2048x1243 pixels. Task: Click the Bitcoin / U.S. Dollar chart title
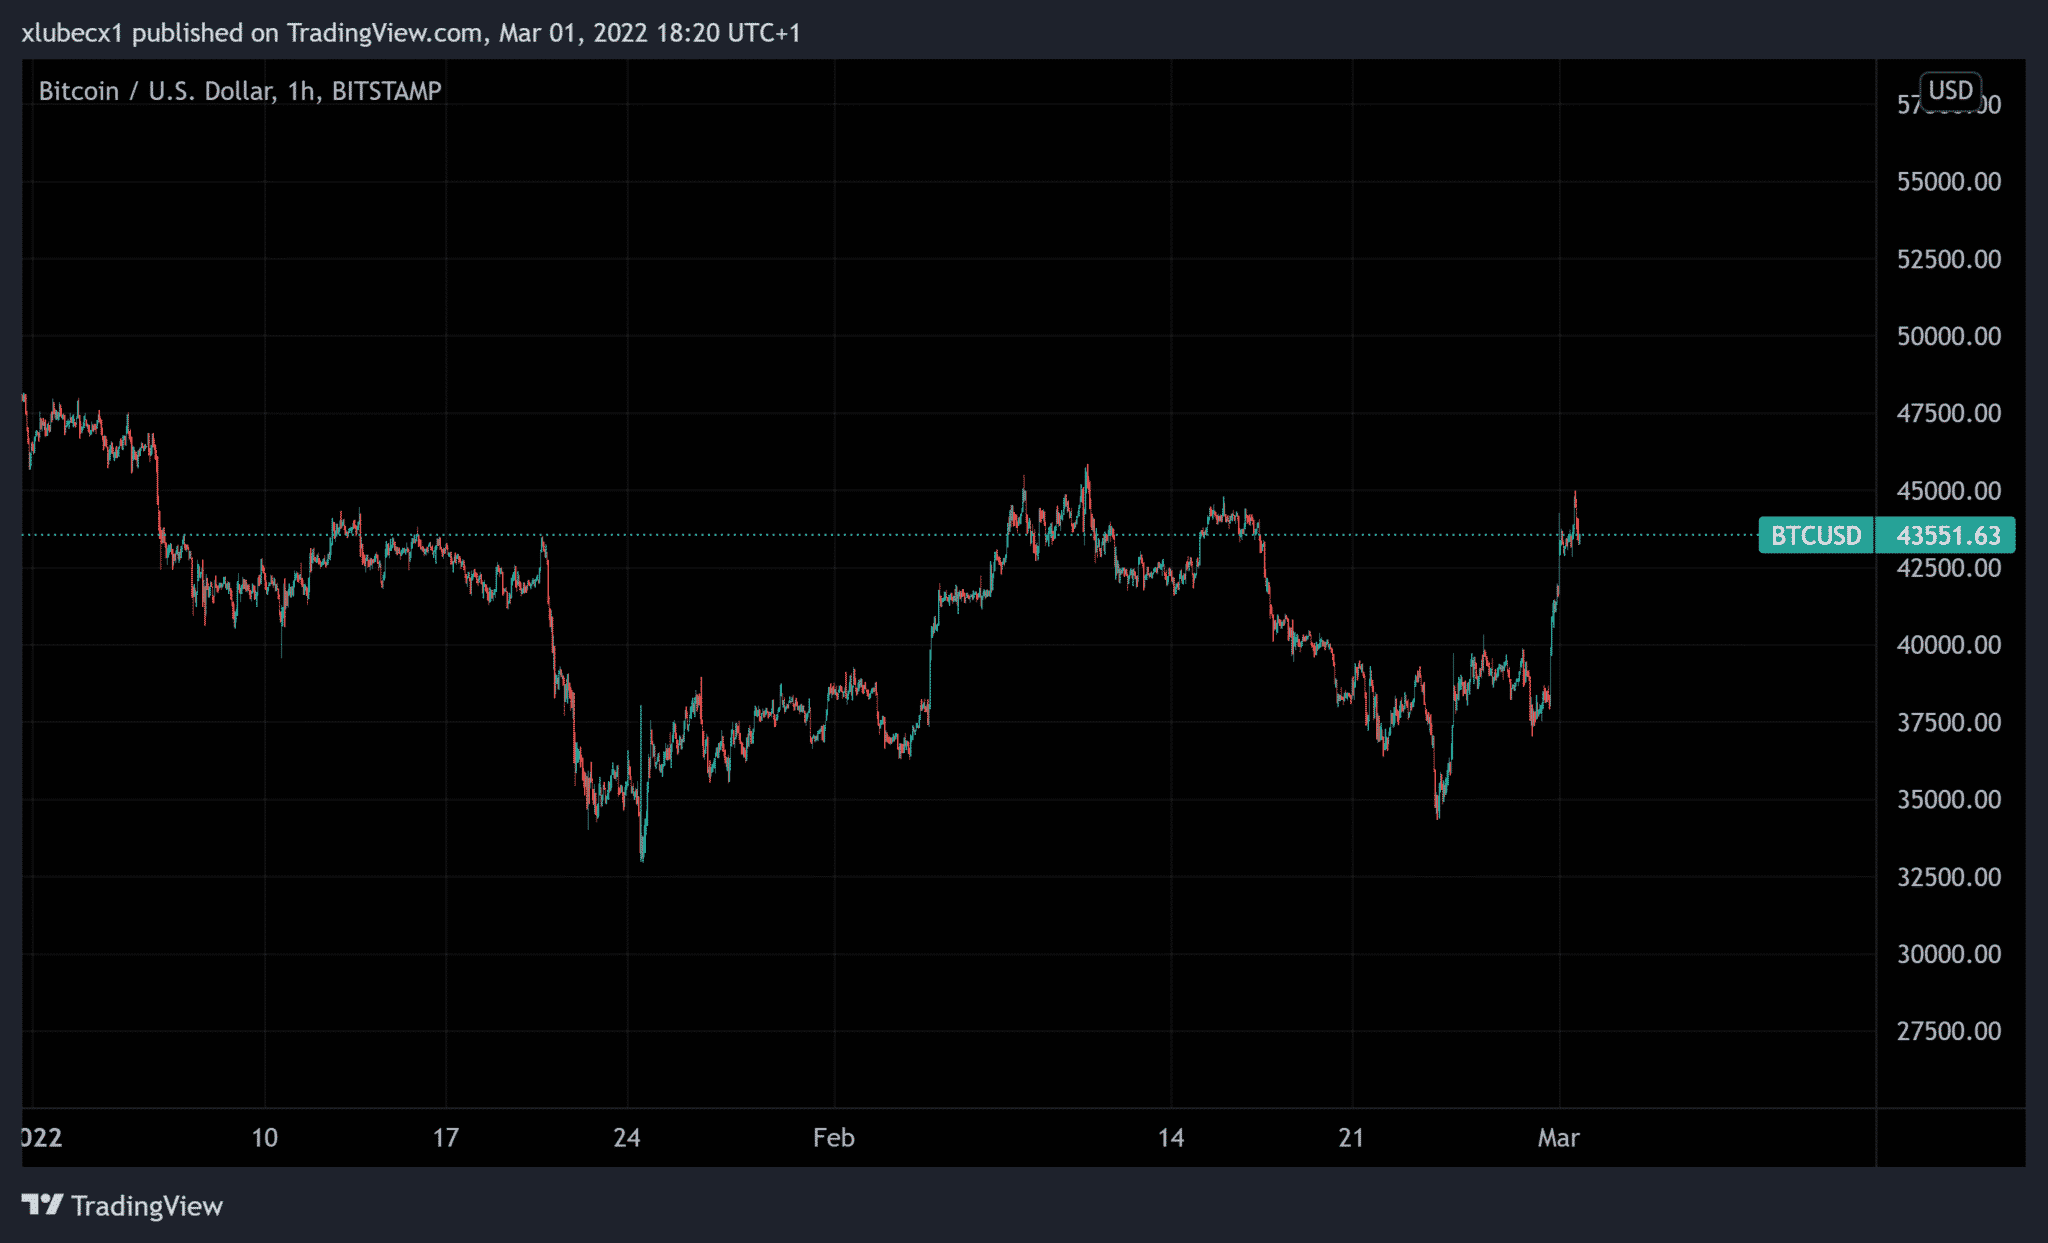(x=239, y=91)
